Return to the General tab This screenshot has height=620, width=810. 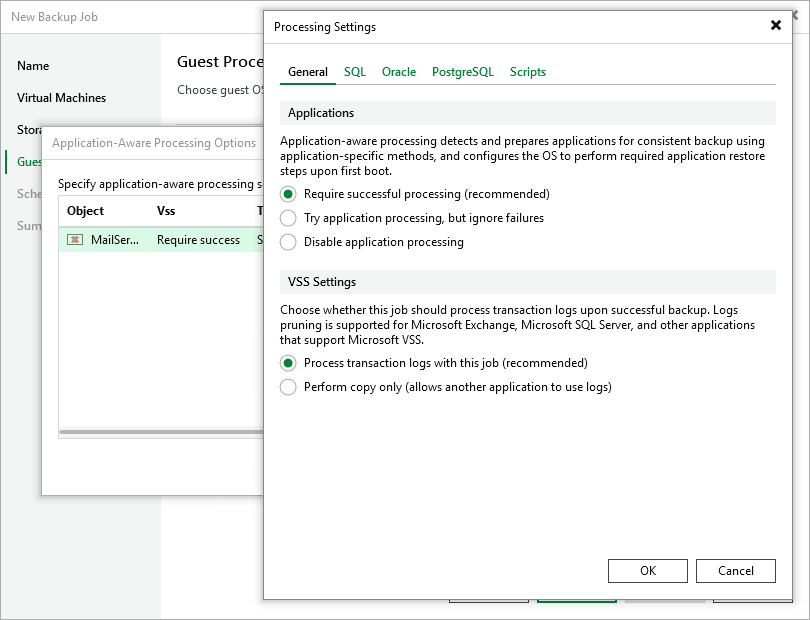pyautogui.click(x=307, y=72)
